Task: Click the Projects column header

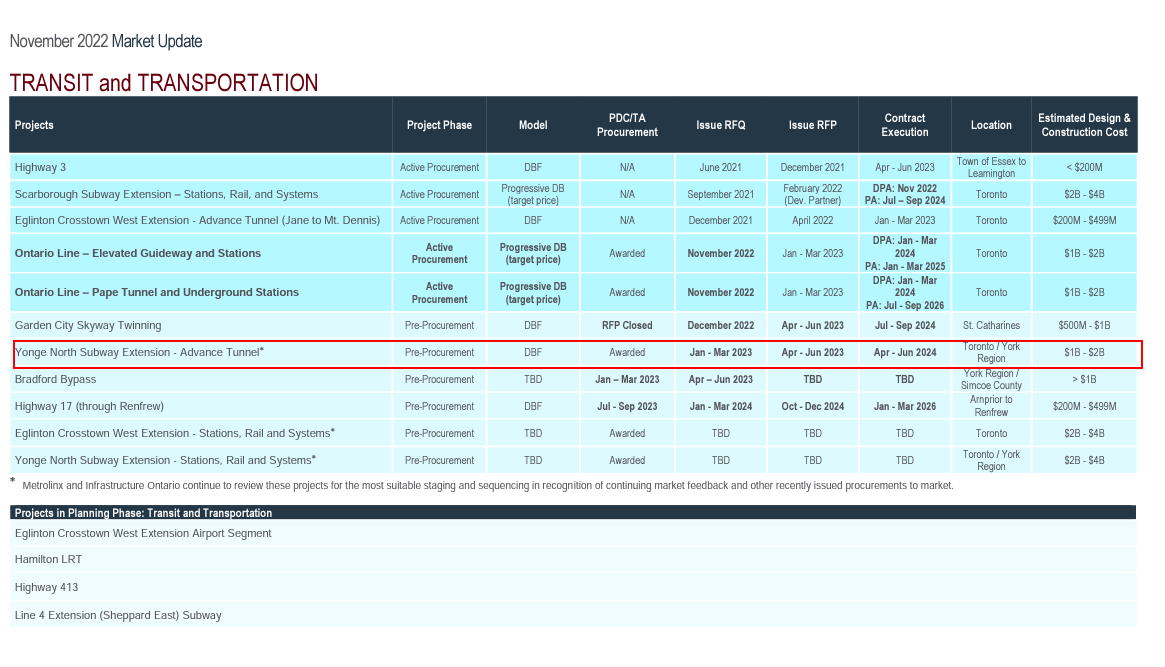Action: [x=34, y=125]
